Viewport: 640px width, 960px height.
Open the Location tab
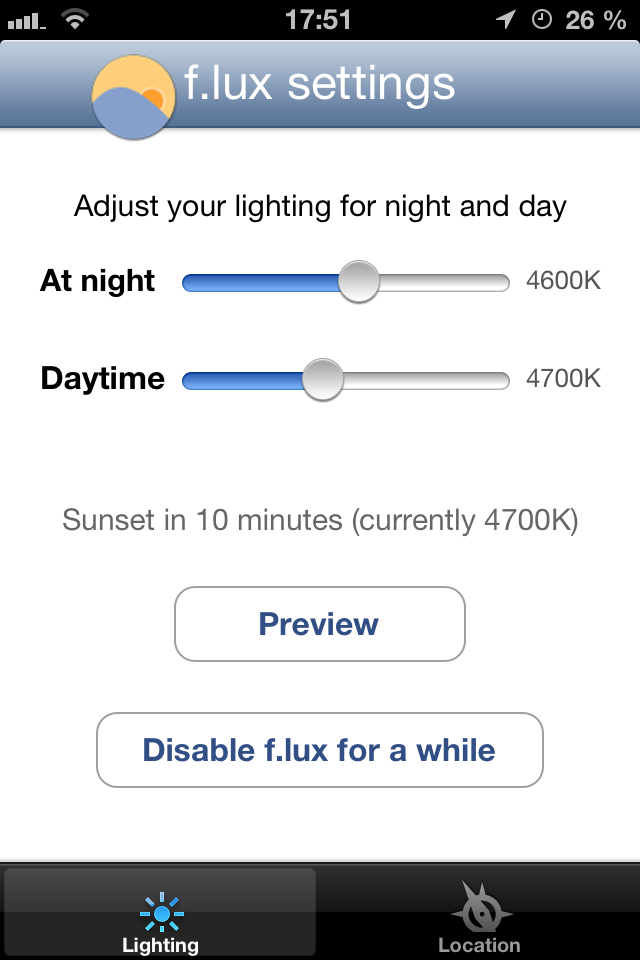[x=480, y=912]
